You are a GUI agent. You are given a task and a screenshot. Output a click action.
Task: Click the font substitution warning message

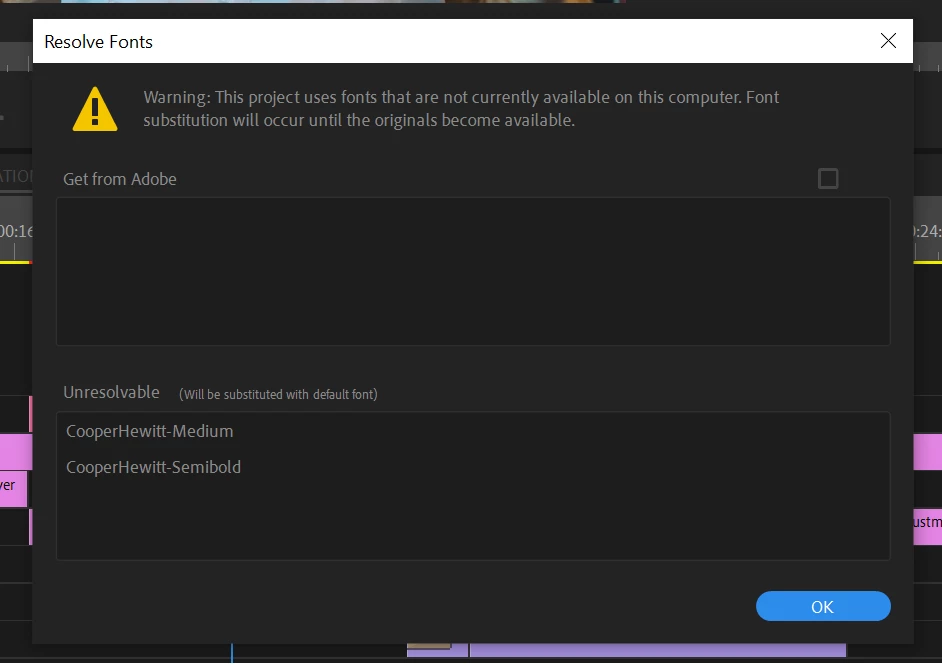[461, 109]
